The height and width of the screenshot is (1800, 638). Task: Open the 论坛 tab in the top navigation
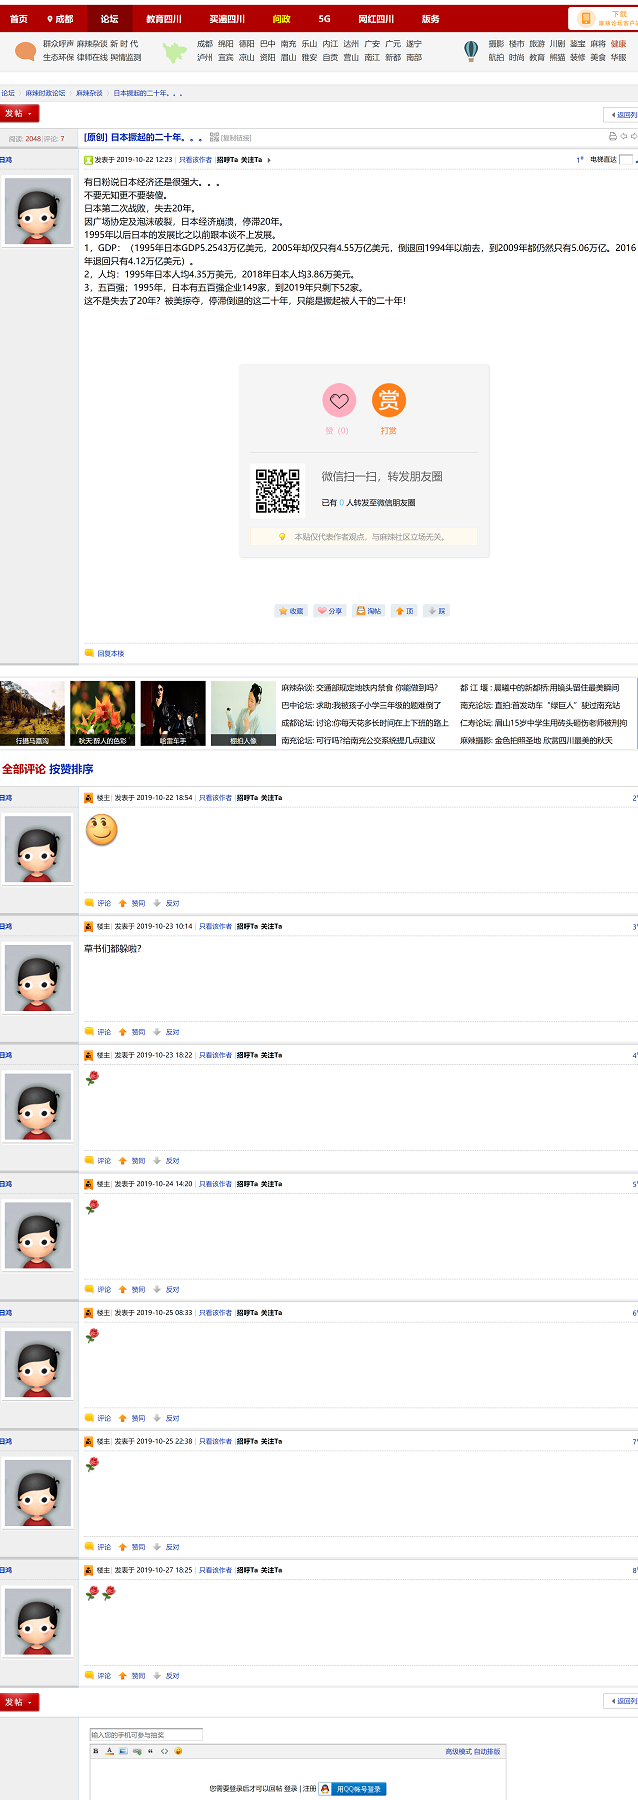[109, 19]
